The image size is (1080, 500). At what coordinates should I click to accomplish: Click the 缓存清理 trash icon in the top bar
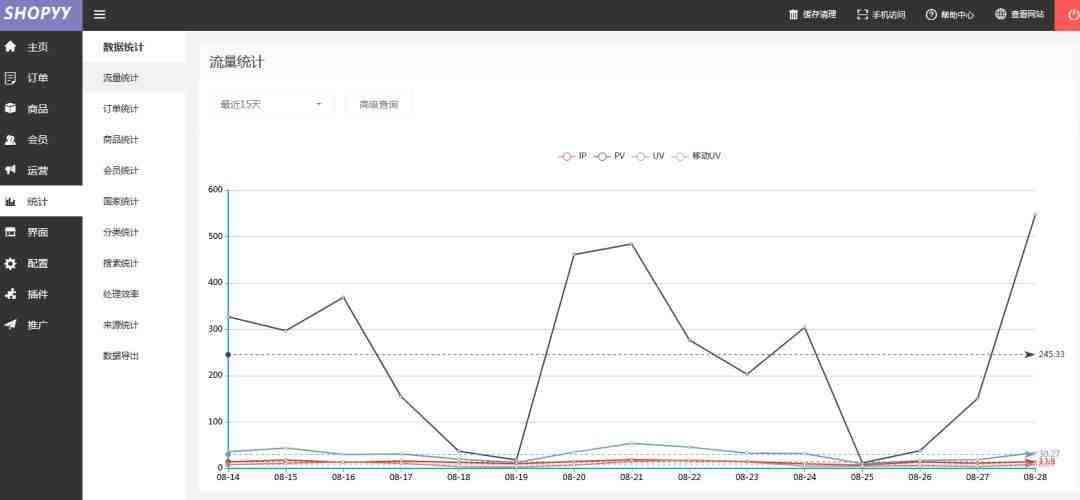click(x=793, y=14)
